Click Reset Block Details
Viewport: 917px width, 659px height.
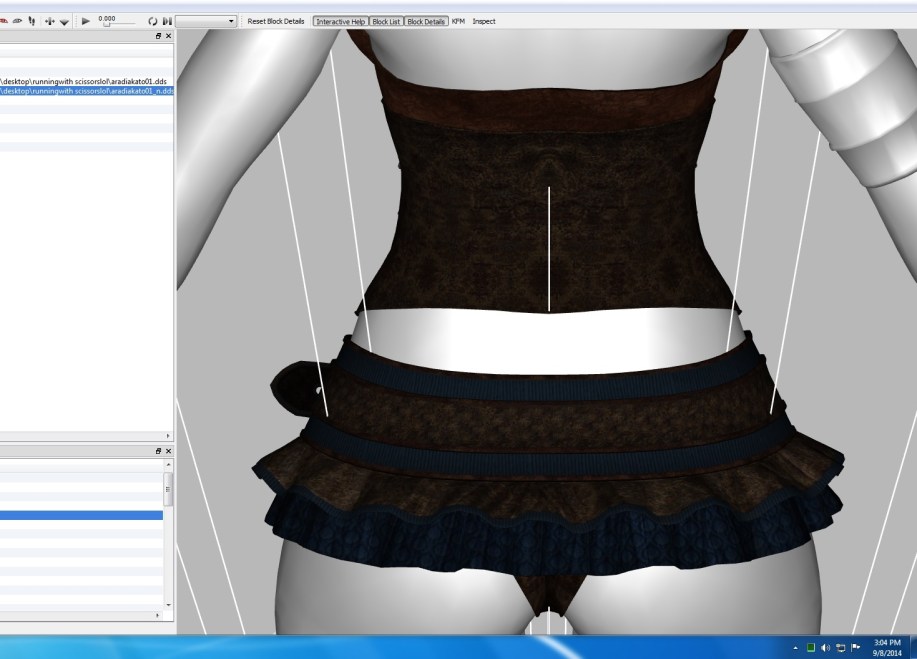pos(276,21)
